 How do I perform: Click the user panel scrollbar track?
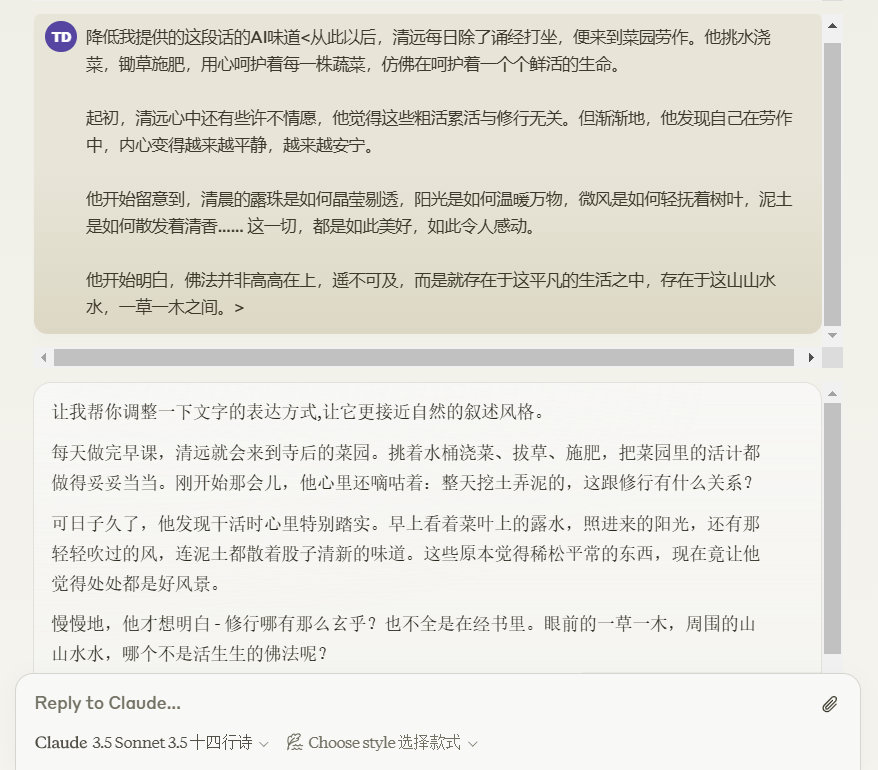point(831,180)
